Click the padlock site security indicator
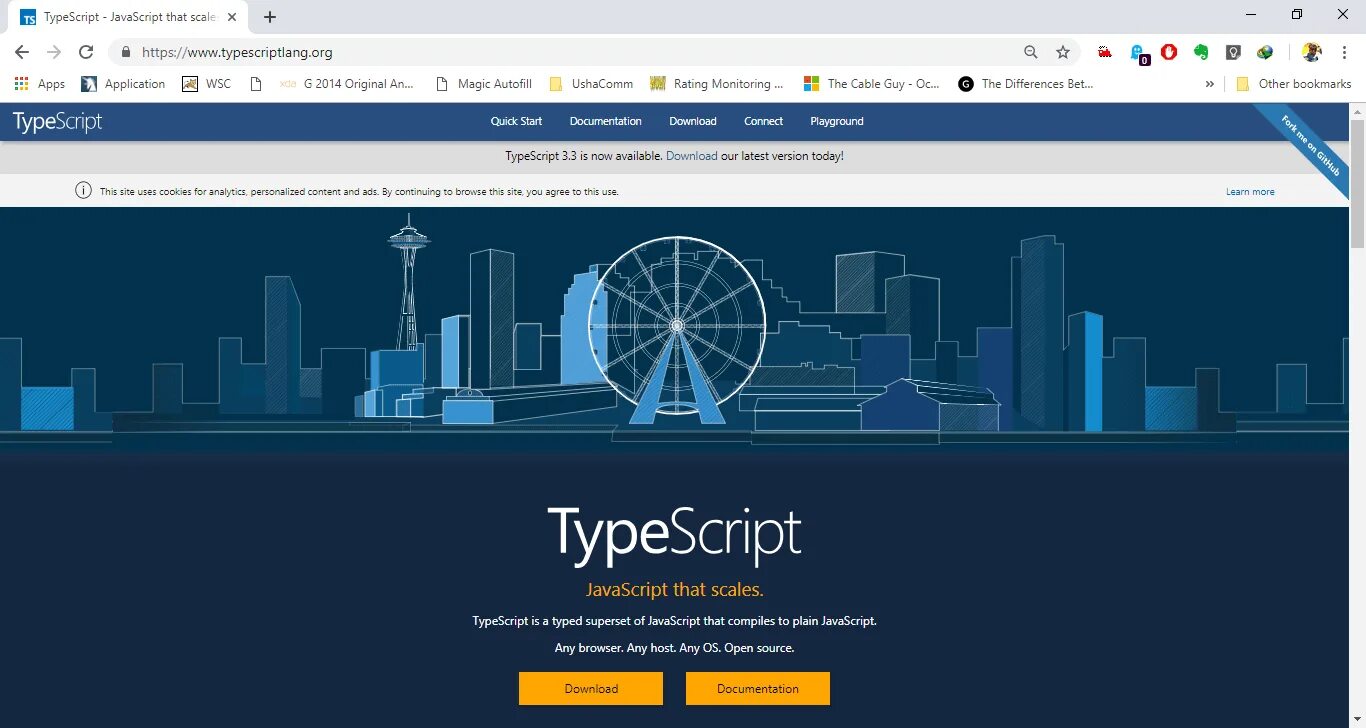 coord(126,52)
